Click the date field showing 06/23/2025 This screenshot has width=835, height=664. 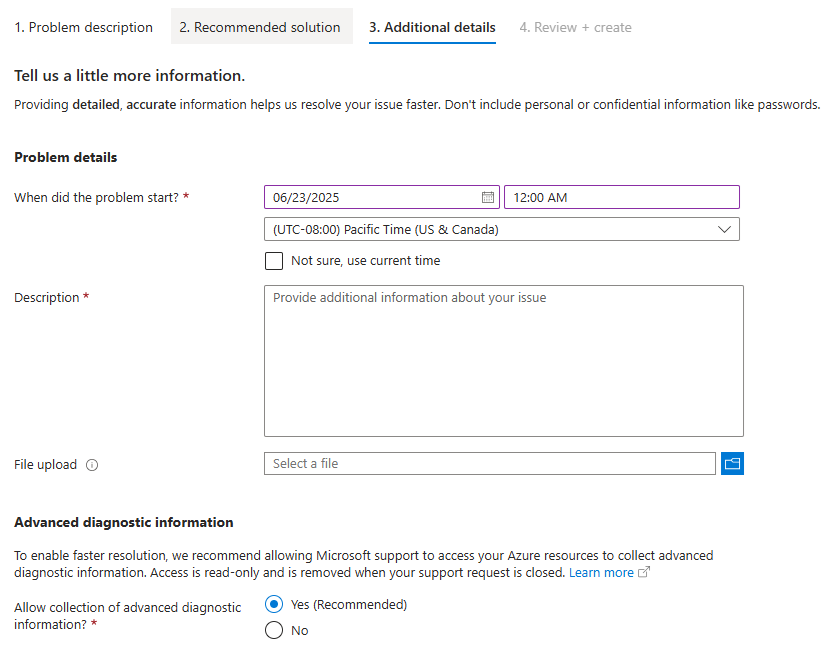[x=370, y=198]
